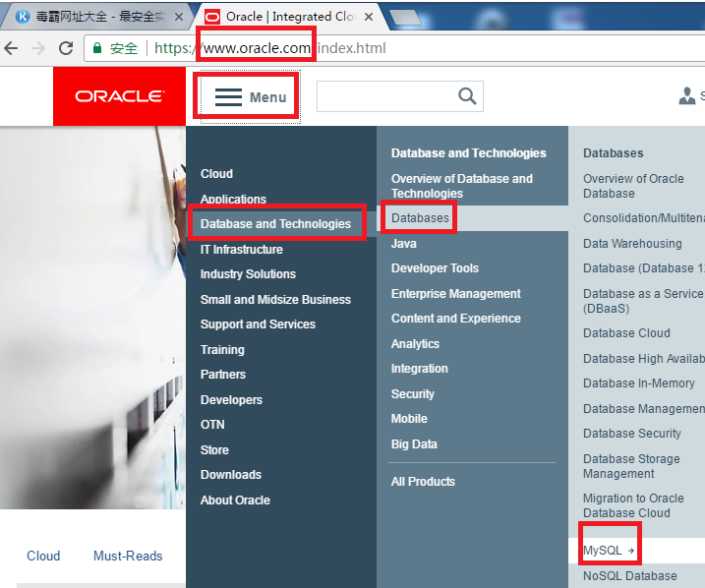Open Database Storage Management link
705x588 pixels.
pos(632,466)
